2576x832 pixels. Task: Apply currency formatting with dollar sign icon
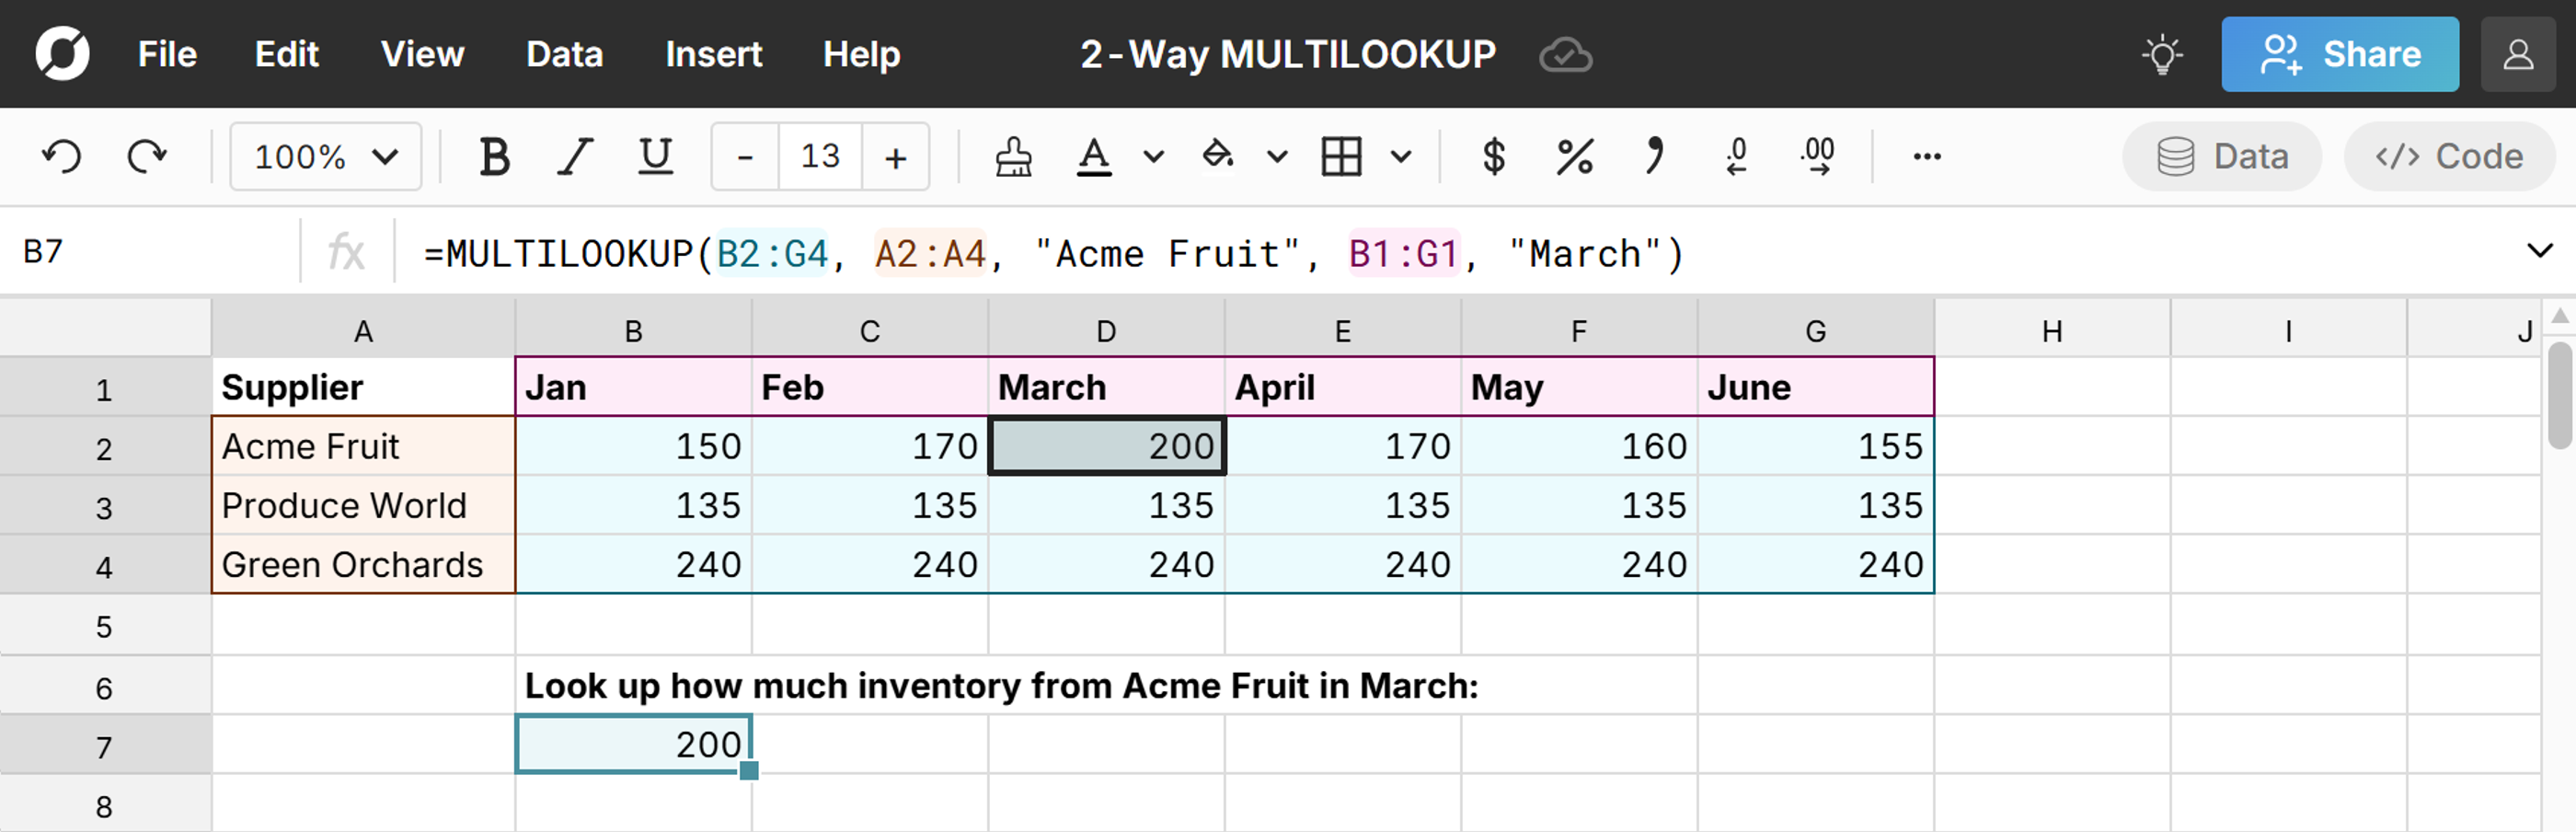tap(1492, 156)
